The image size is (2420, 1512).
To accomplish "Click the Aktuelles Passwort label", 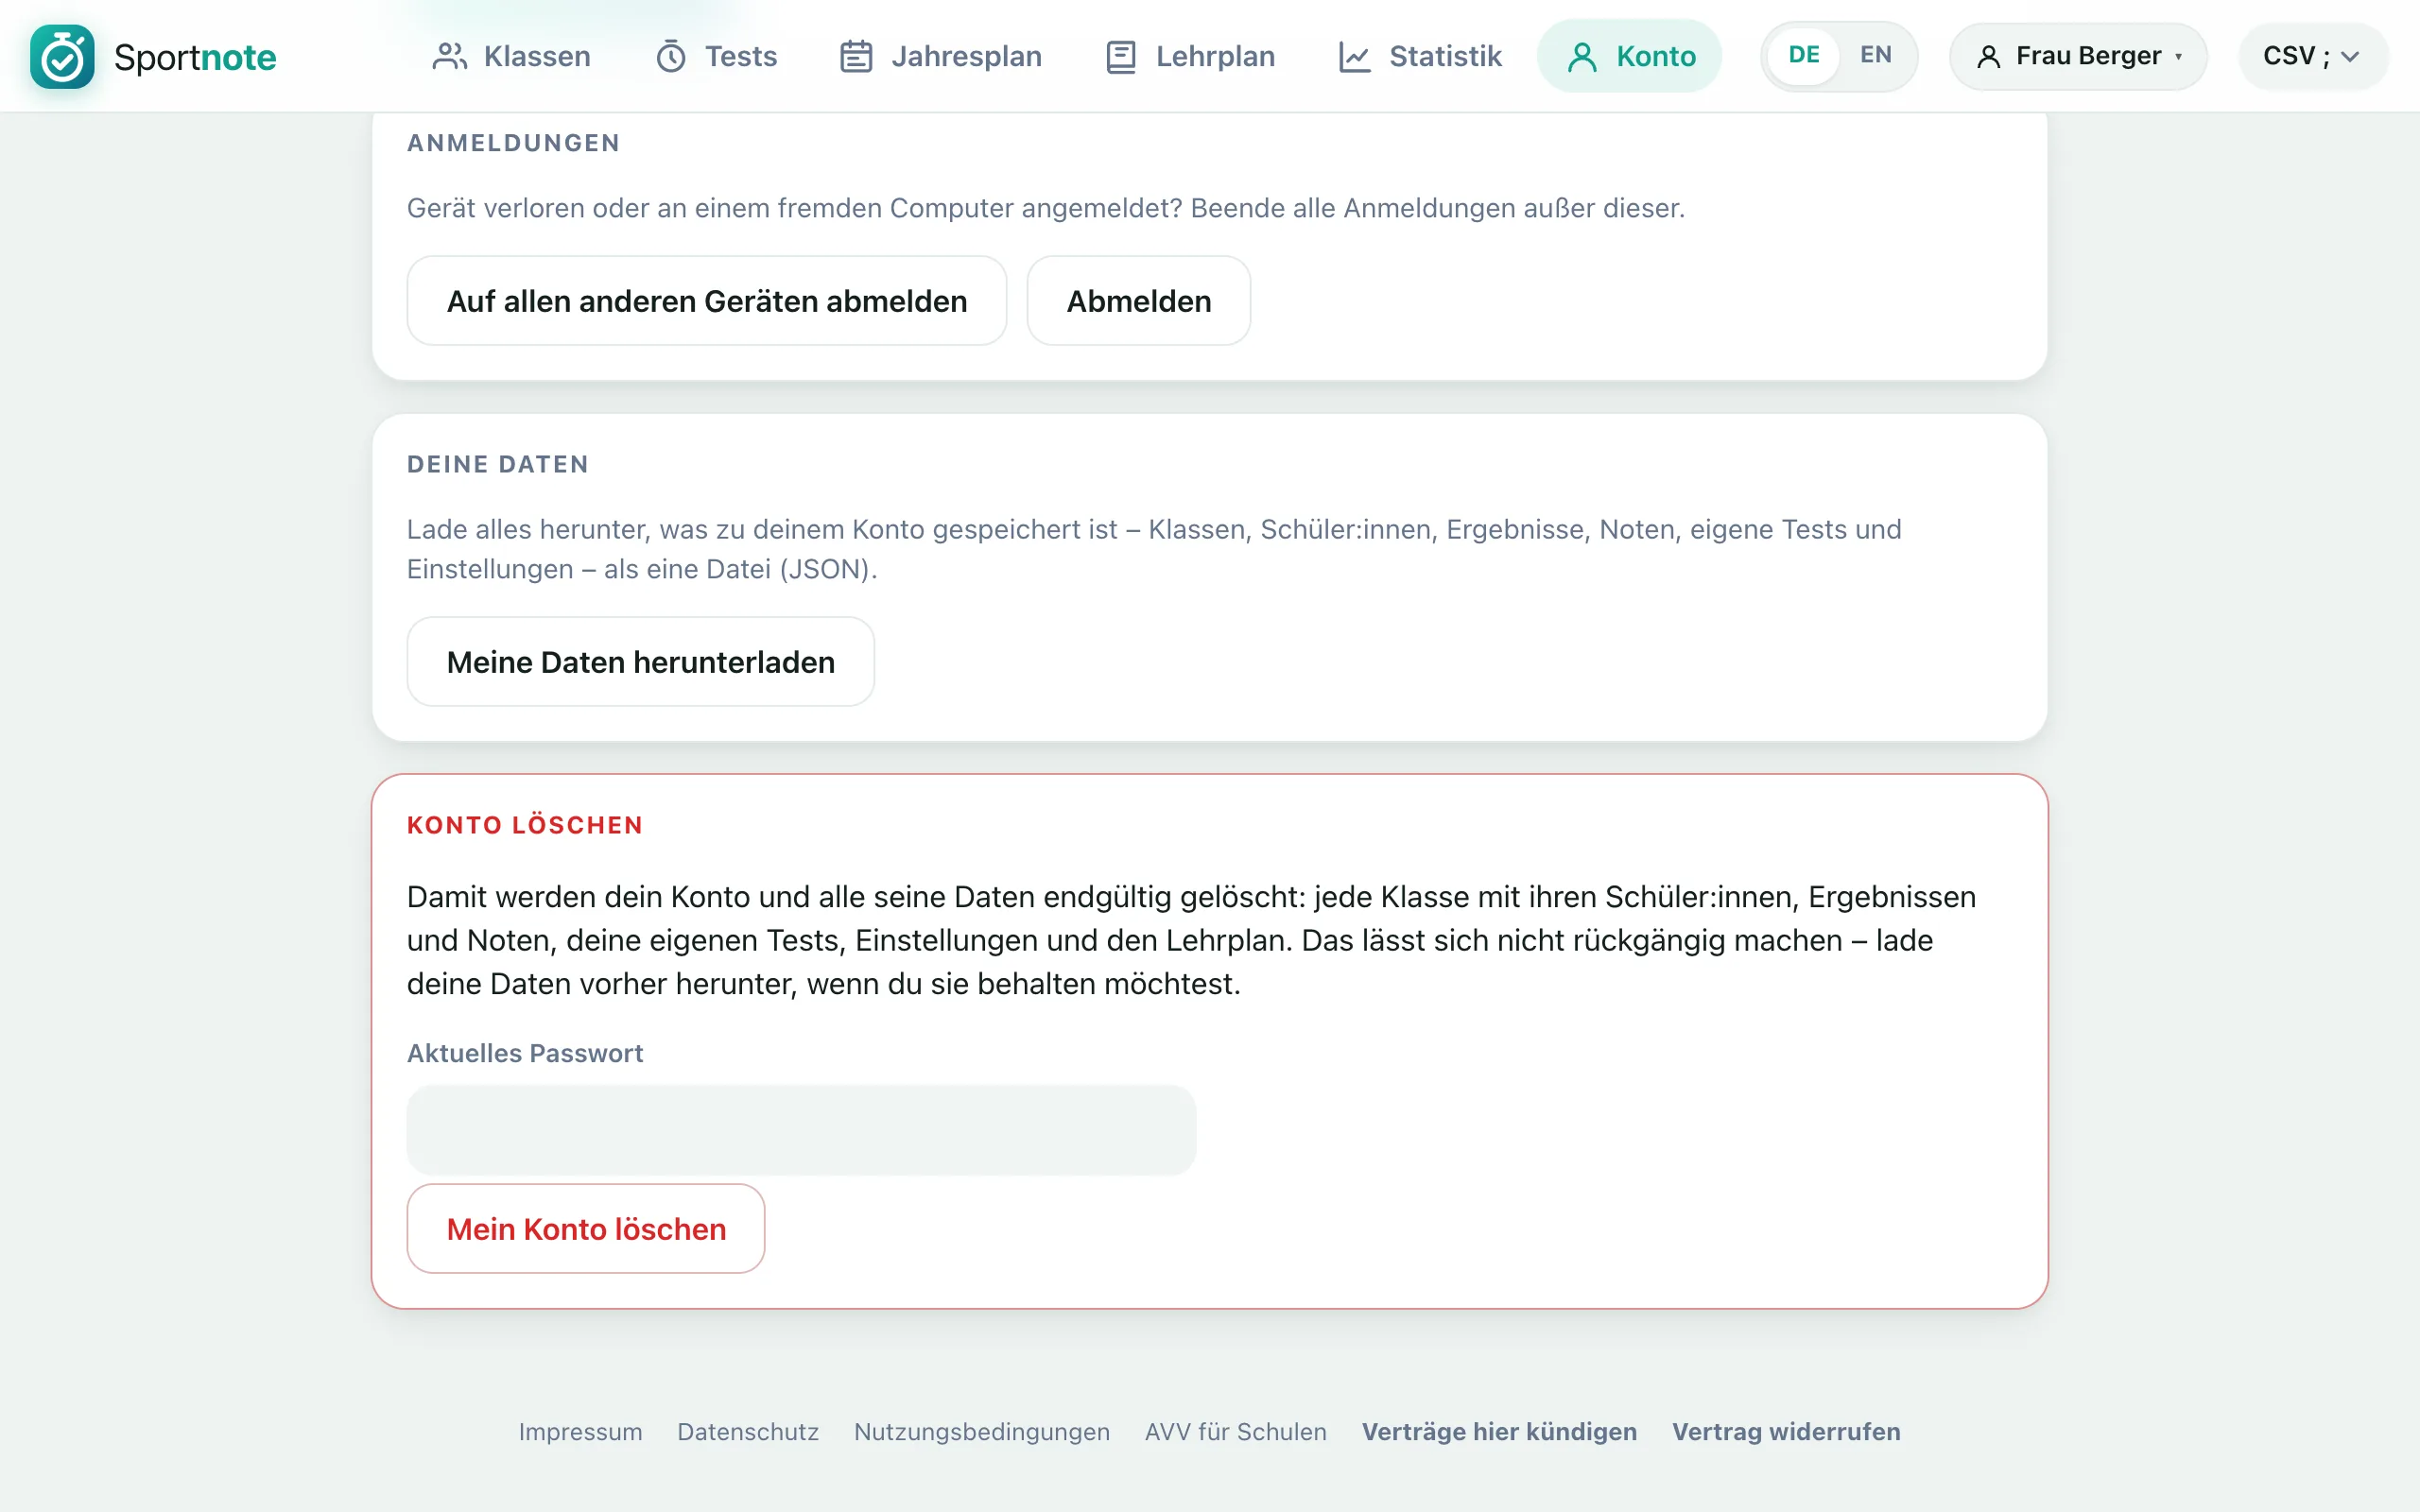I will pos(525,1053).
